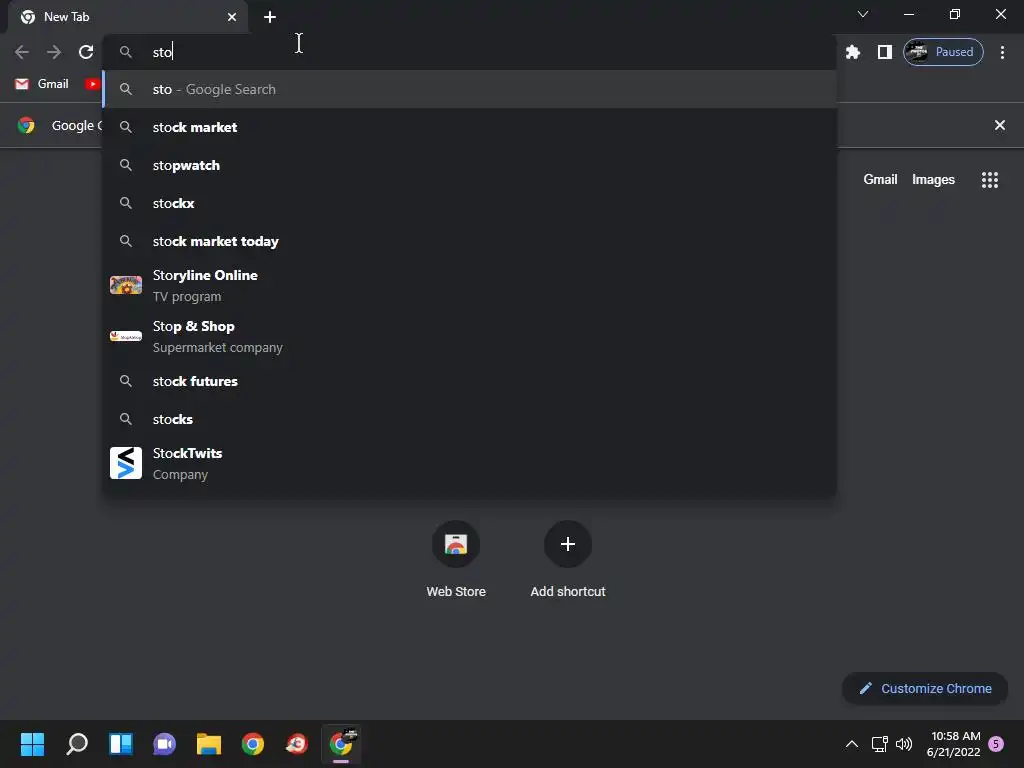Open the clock and date flyout

953,744
